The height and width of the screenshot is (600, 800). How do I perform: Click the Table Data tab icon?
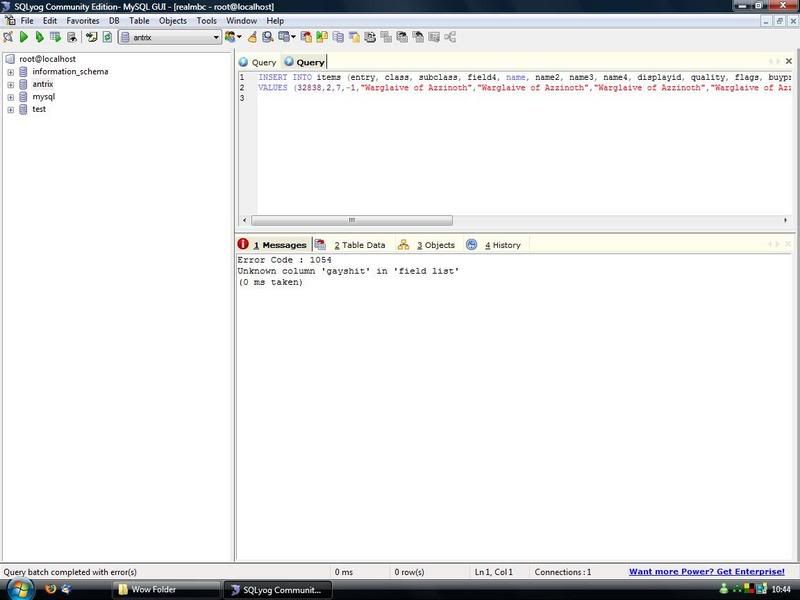(320, 244)
